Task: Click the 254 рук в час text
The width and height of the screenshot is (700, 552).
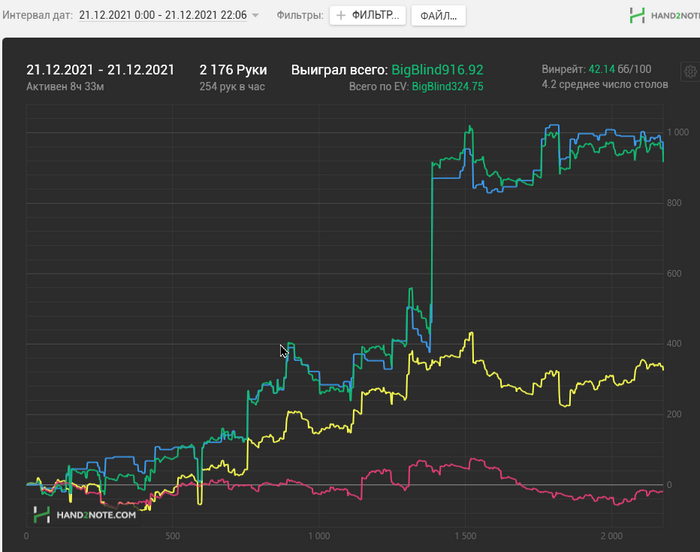Action: click(232, 87)
